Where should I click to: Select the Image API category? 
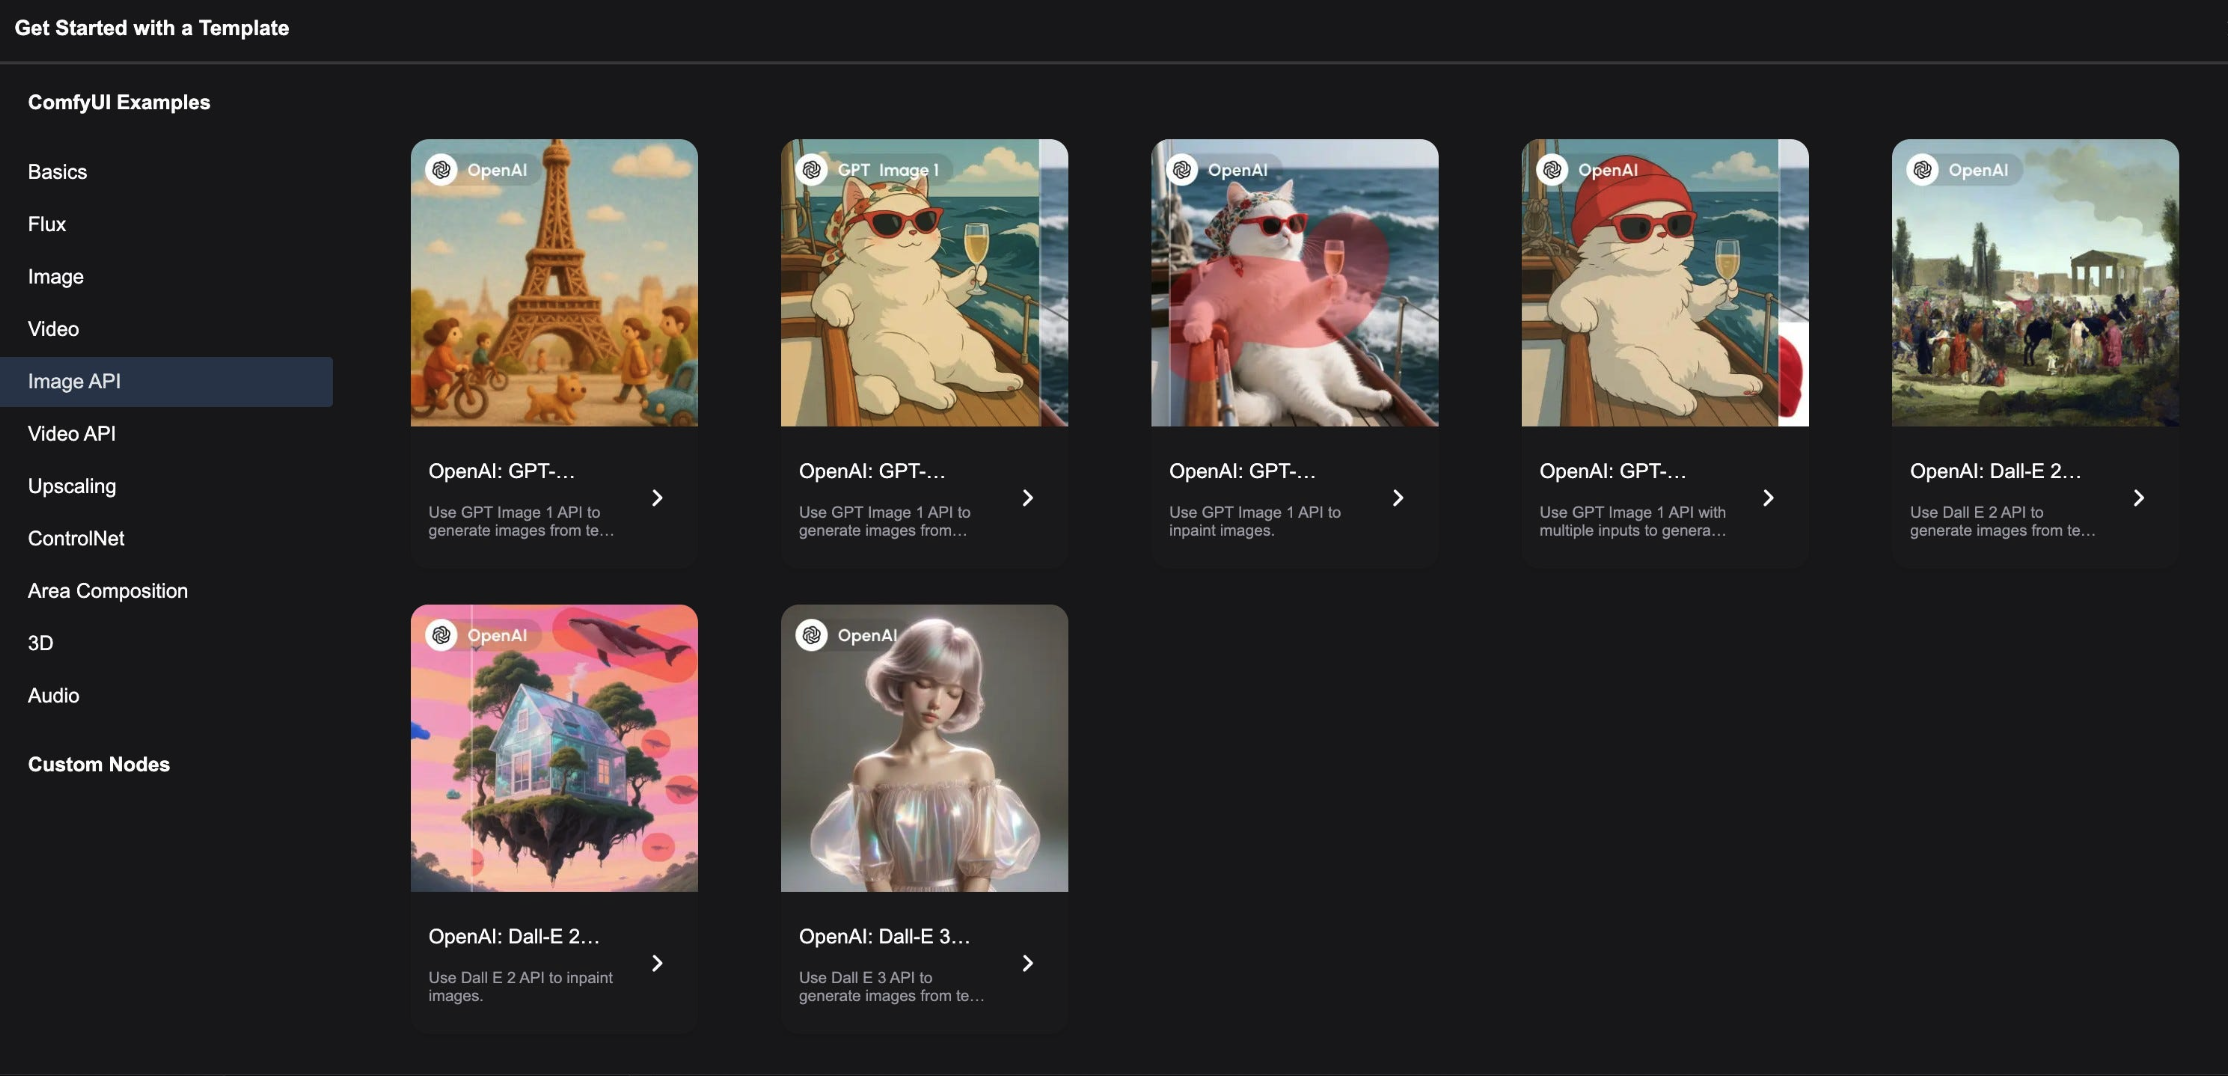click(x=166, y=381)
